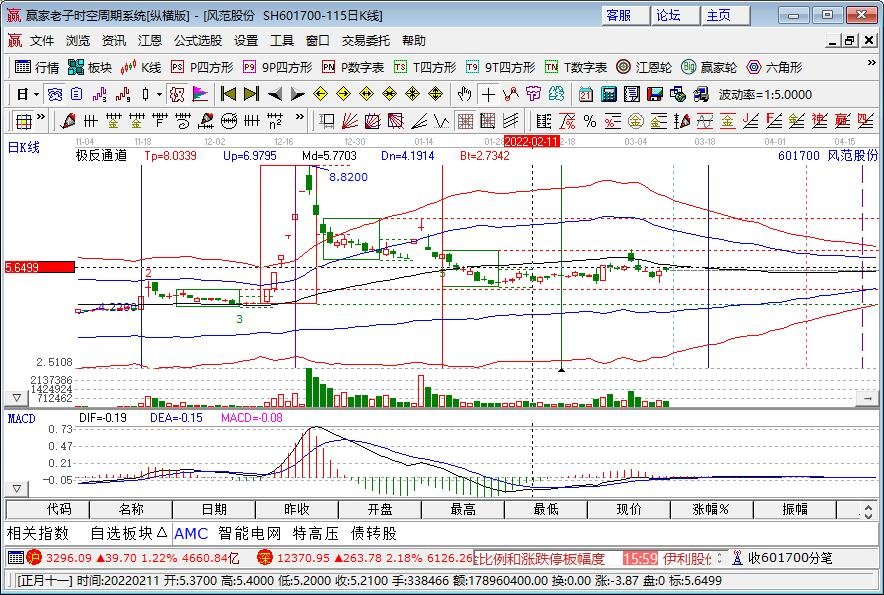Click the red 5.6499 price label
The height and width of the screenshot is (595, 884).
coord(39,267)
